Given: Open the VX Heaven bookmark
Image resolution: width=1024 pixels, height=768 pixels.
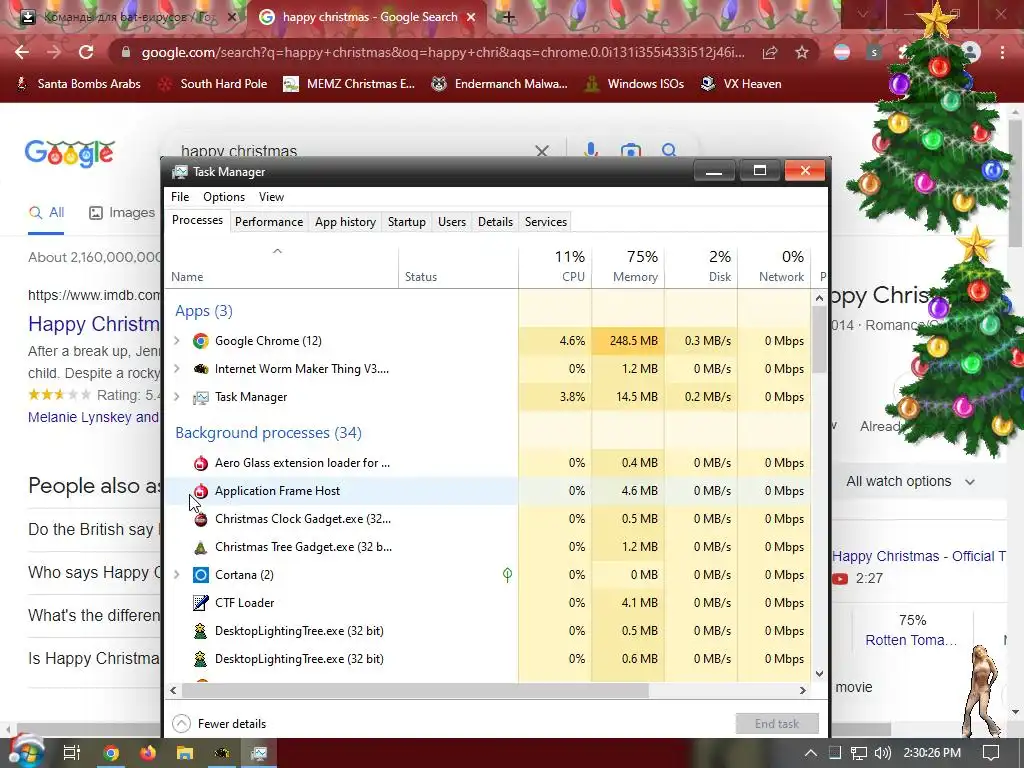Looking at the screenshot, I should click(741, 84).
